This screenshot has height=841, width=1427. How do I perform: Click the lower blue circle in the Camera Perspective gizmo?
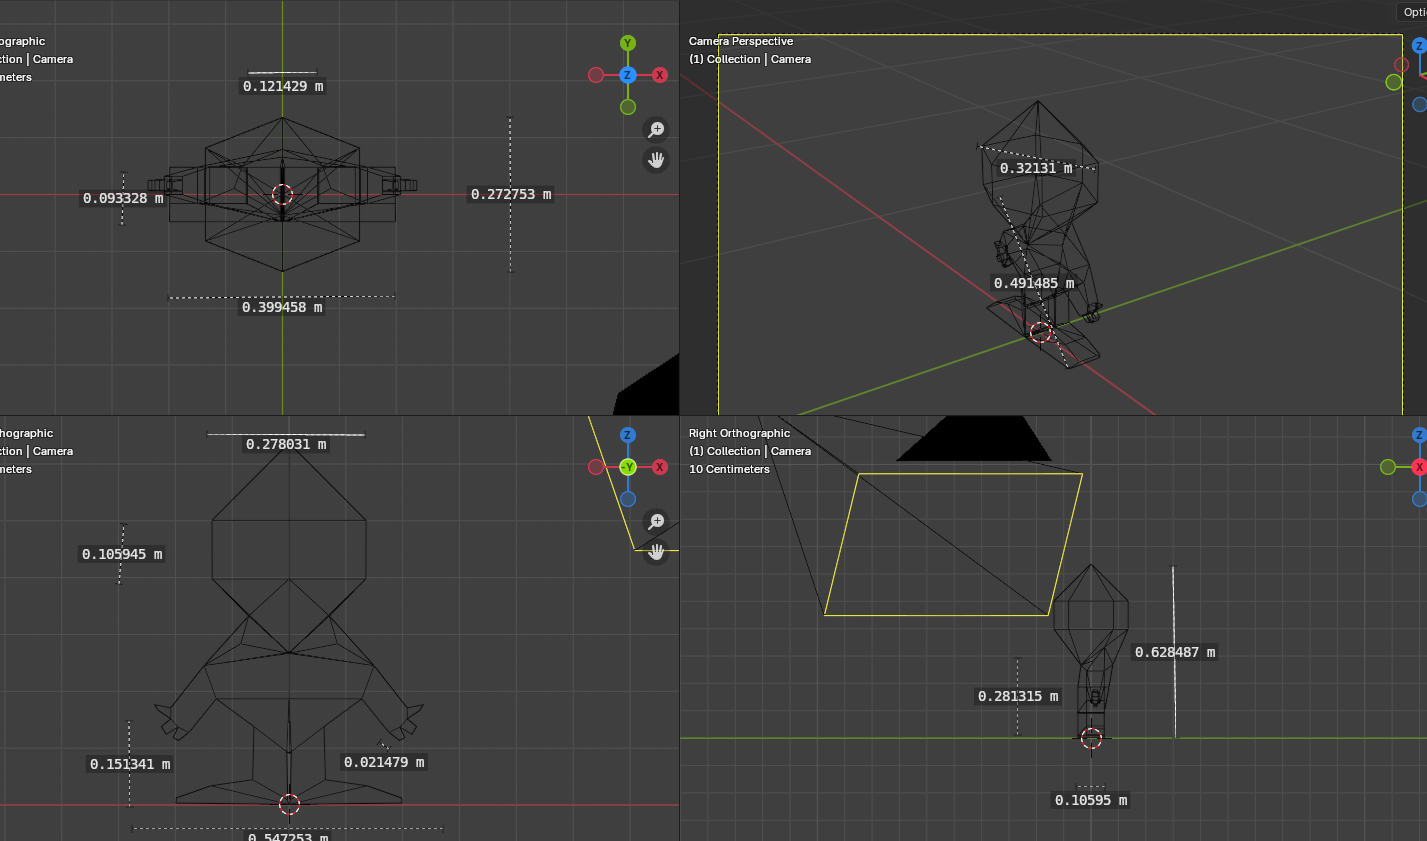(1420, 104)
